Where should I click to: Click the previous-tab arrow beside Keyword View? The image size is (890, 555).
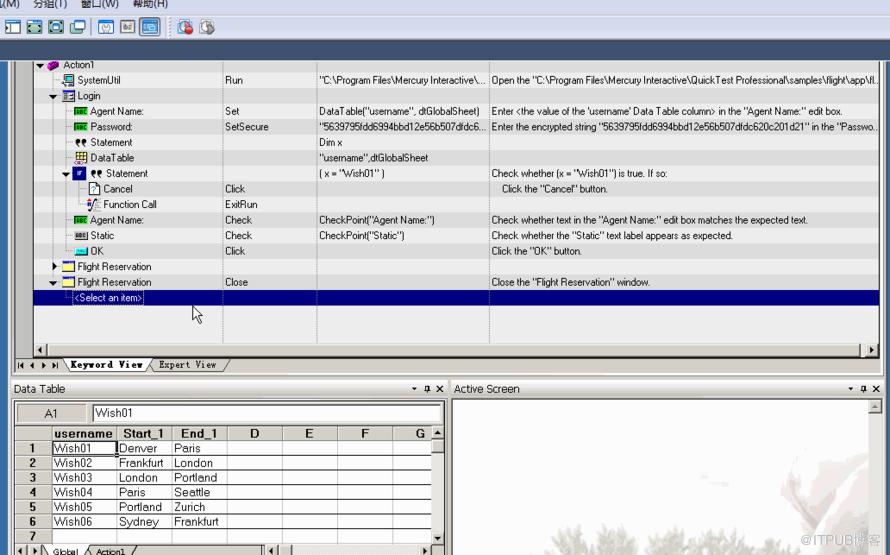click(x=32, y=365)
